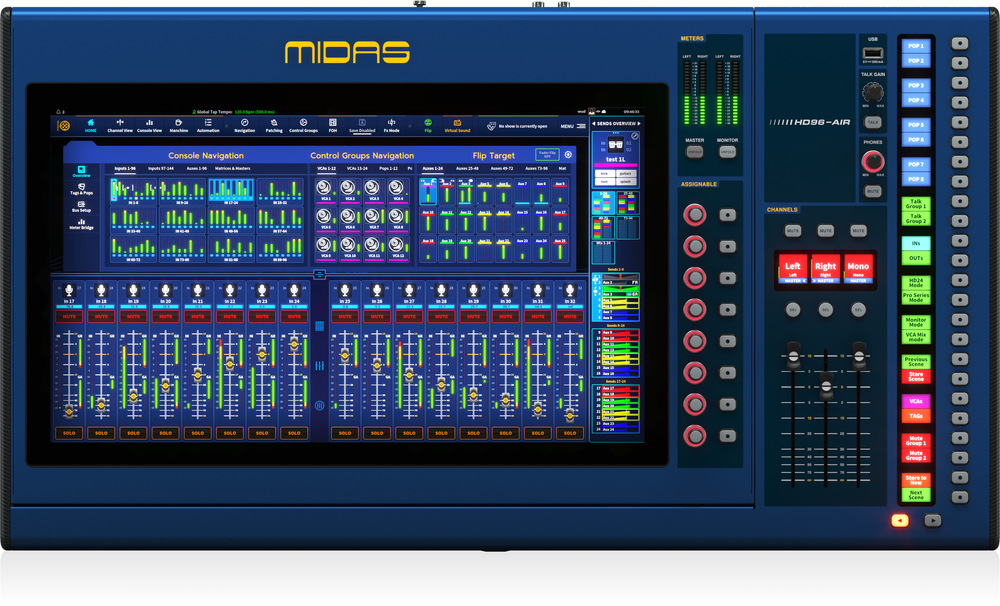Switch to the Inputs 97-144 tab
This screenshot has height=606, width=1000.
161,169
